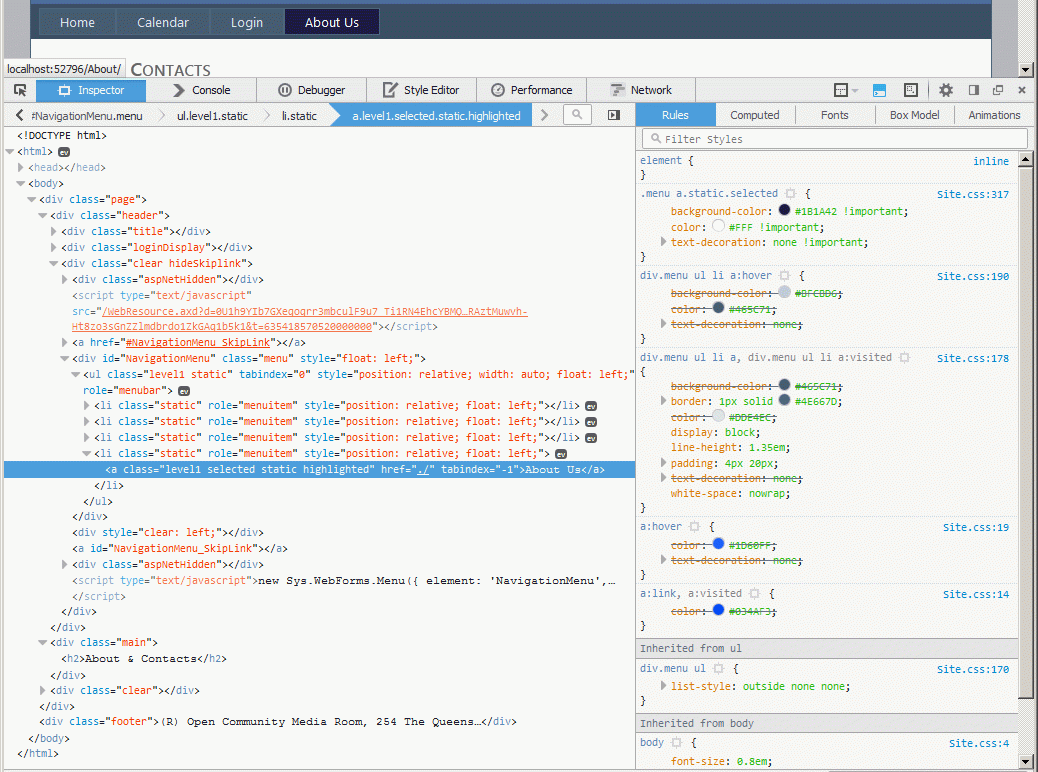Screen dimensions: 1038x772
Task: Collapse the inspector sidebar pane
Action: pyautogui.click(x=613, y=115)
